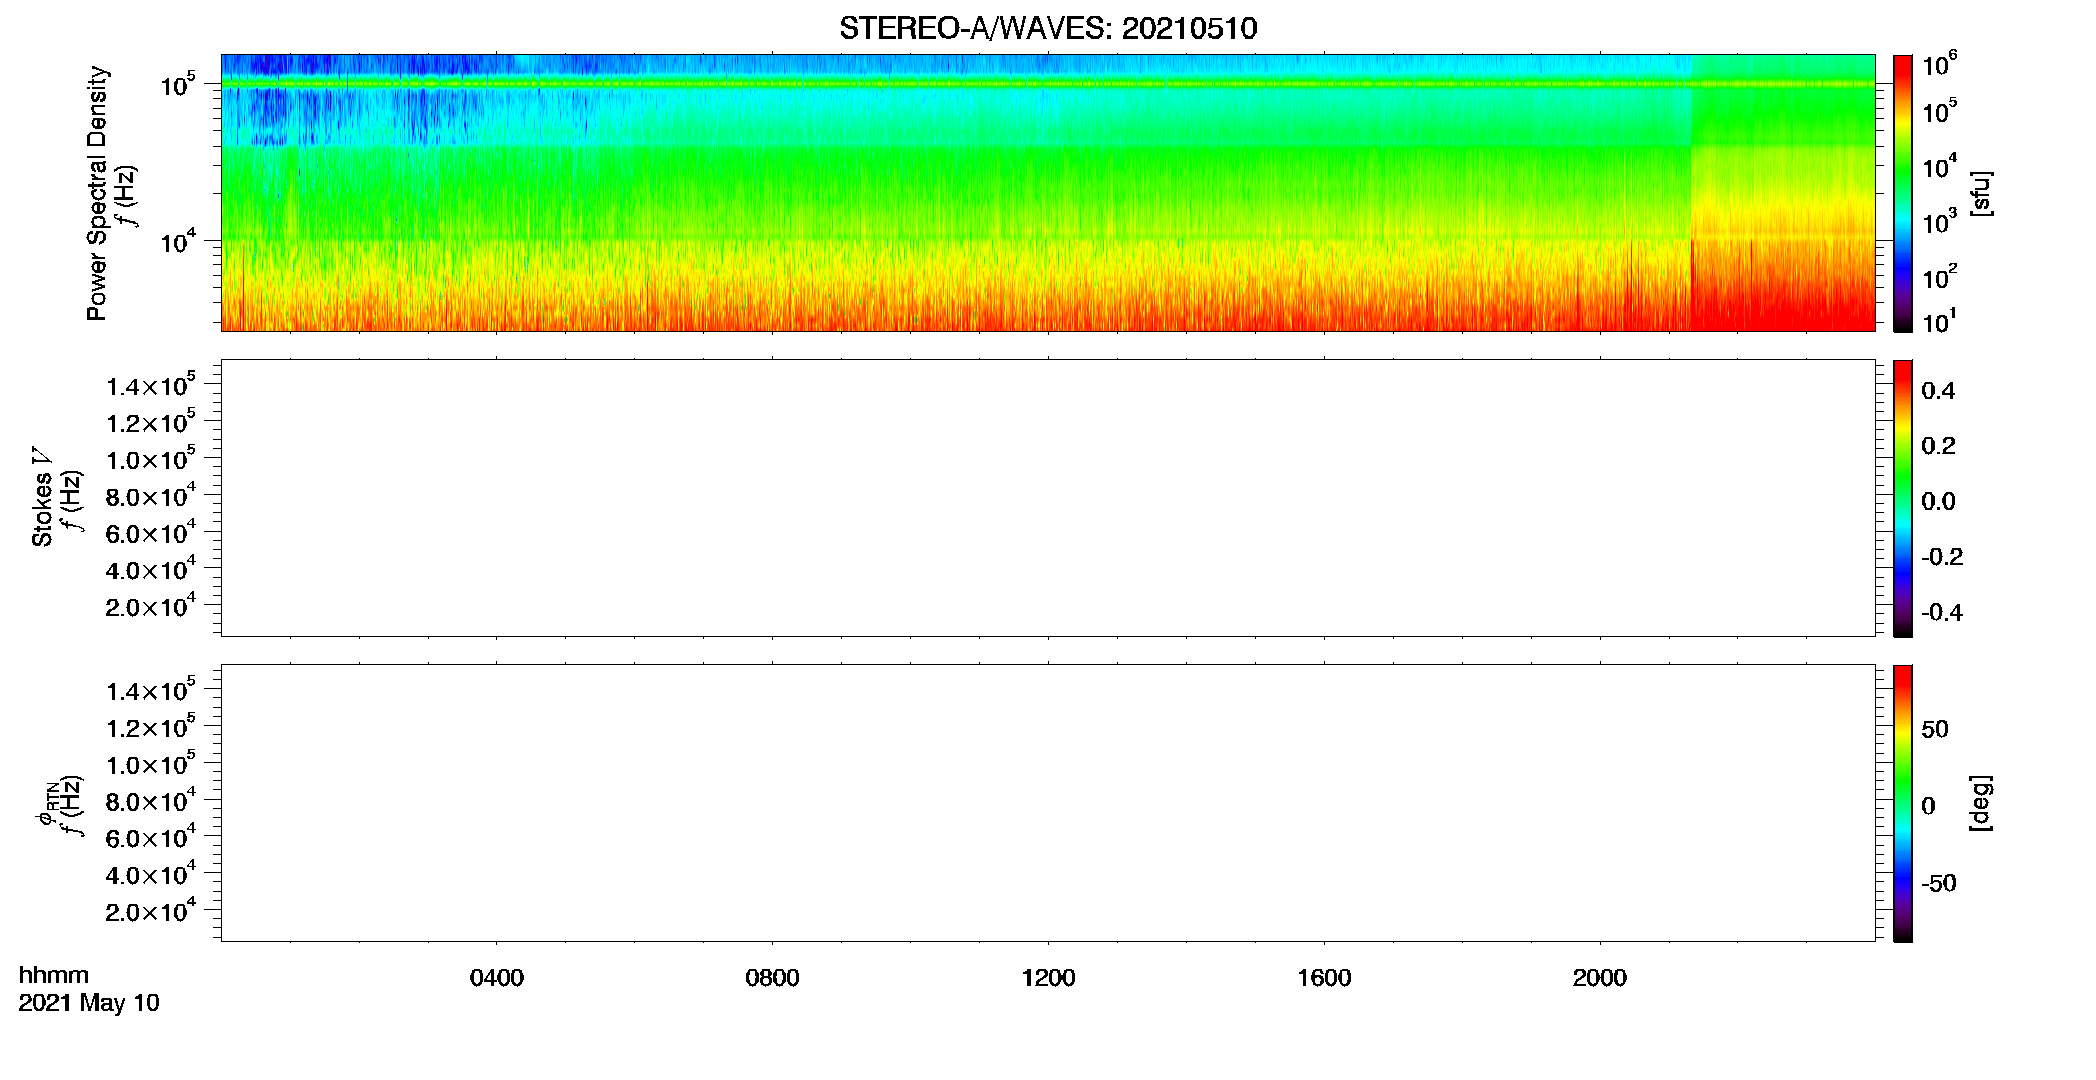Viewport: 2096px width, 1080px height.
Task: Click the 1200 time tick label
Action: 1048,978
